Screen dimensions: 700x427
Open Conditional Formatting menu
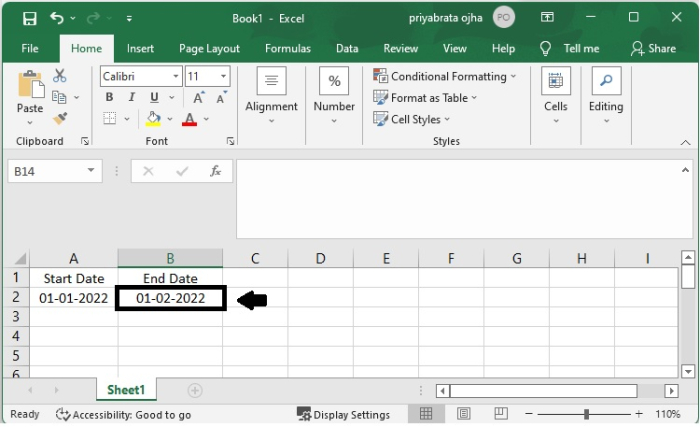pos(445,76)
